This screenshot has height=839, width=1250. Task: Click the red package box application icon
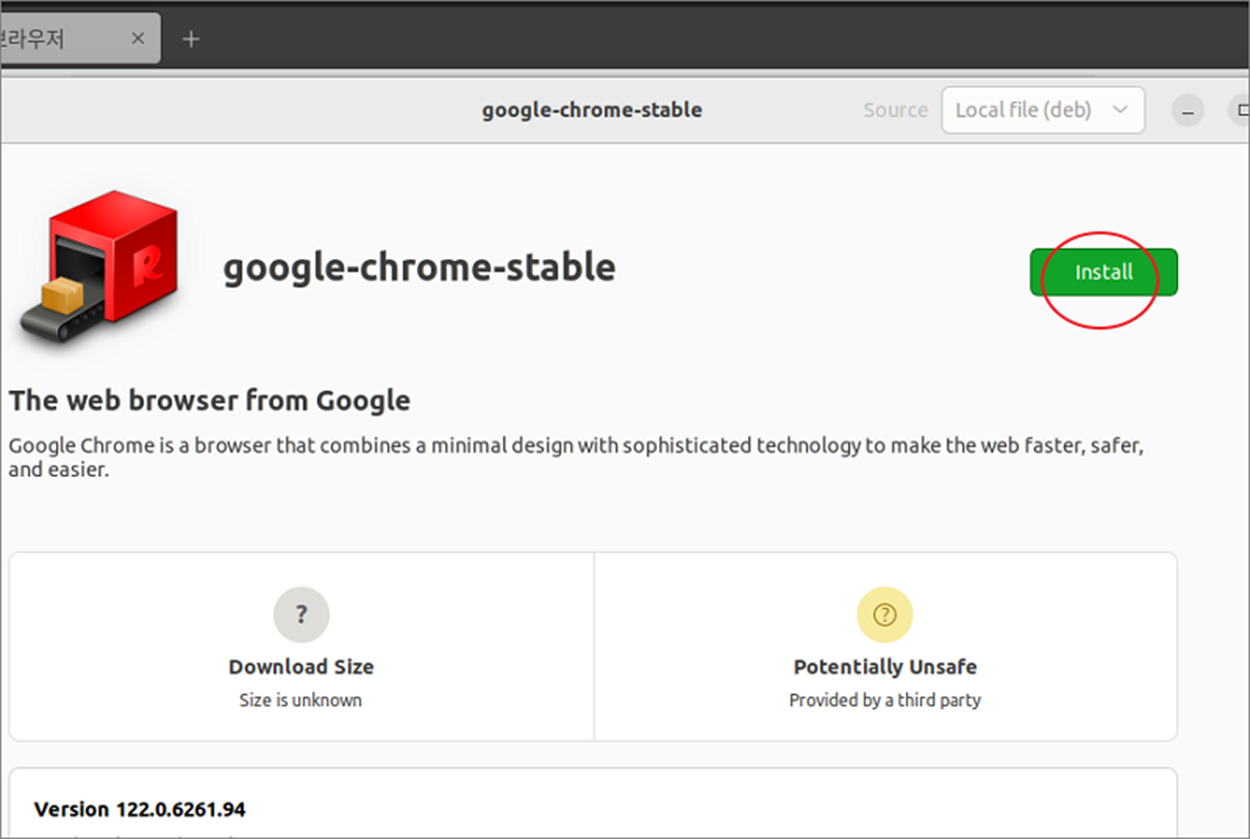[x=98, y=268]
